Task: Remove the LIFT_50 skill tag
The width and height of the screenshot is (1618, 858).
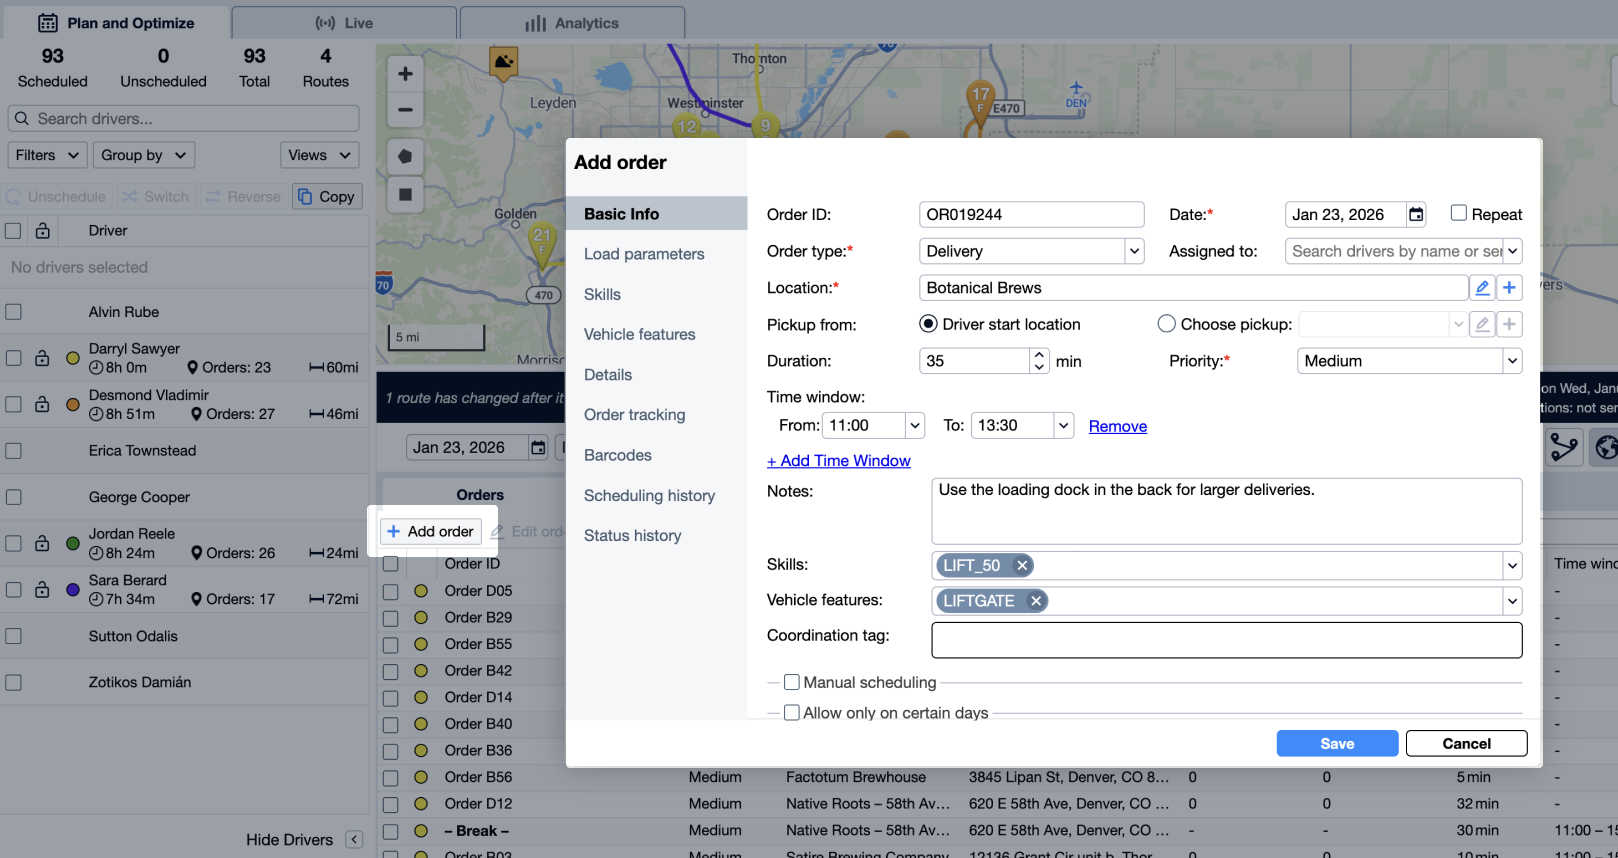Action: [1022, 566]
